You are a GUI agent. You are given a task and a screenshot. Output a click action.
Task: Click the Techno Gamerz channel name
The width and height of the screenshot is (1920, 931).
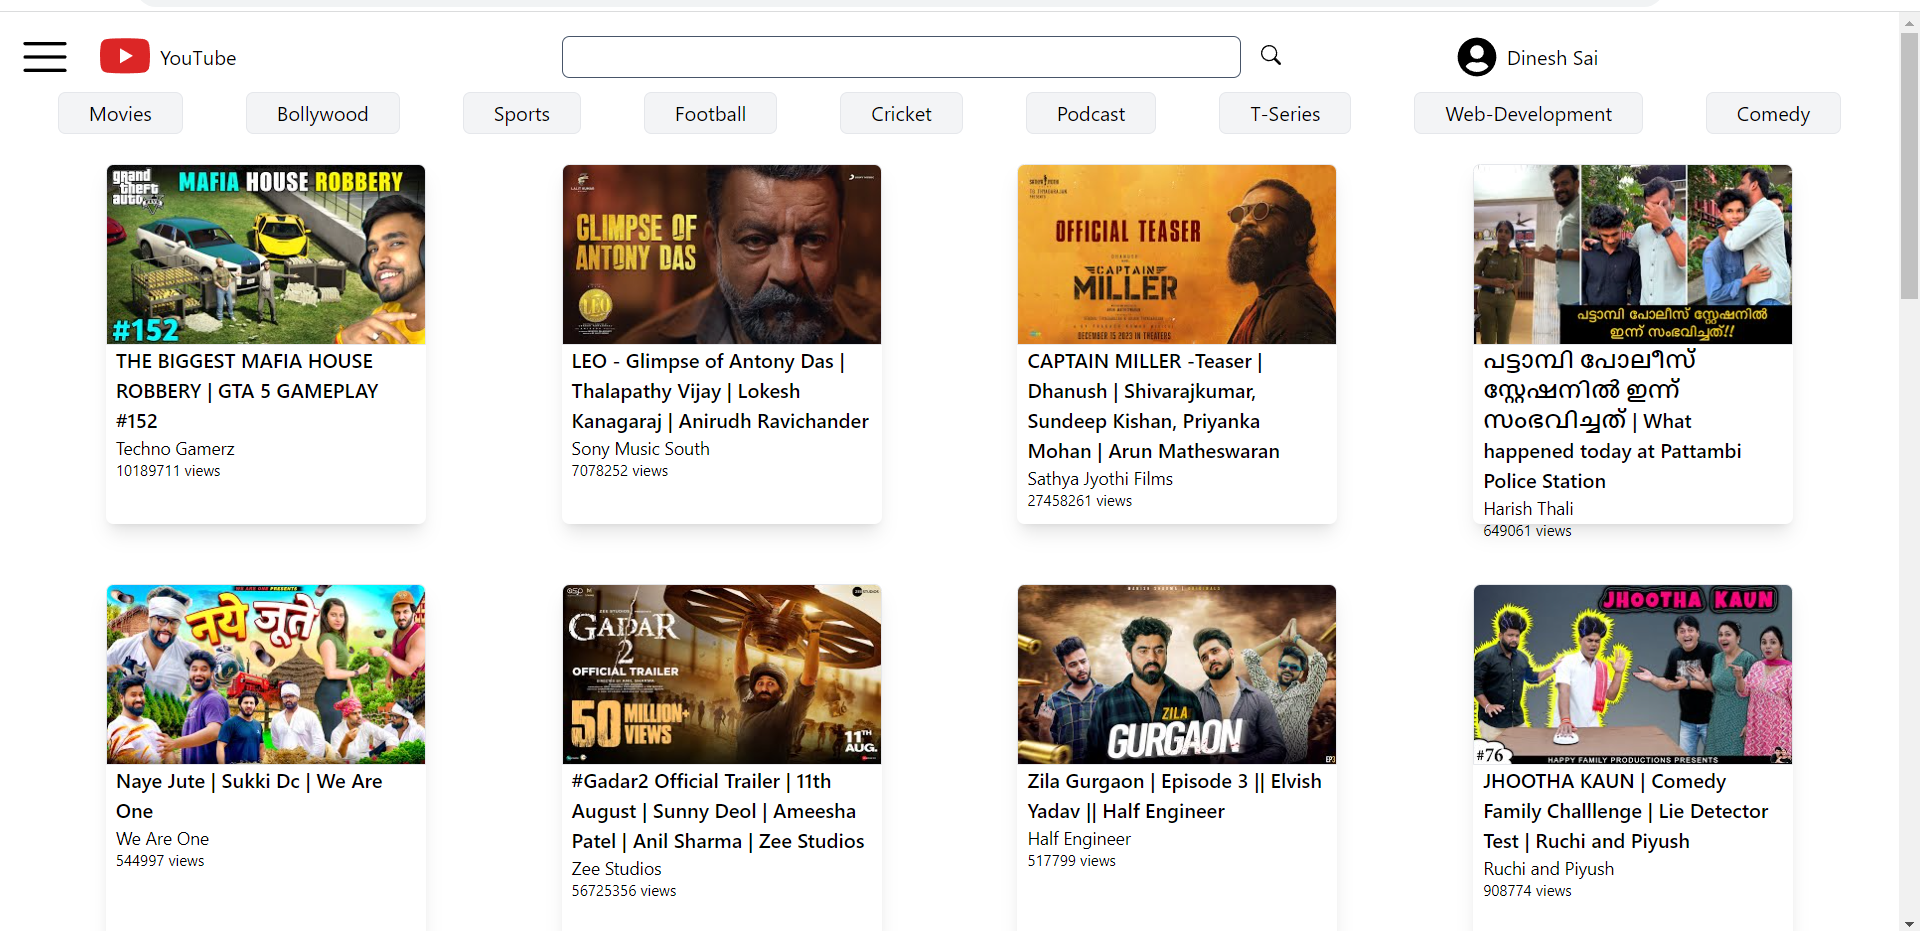tap(175, 449)
